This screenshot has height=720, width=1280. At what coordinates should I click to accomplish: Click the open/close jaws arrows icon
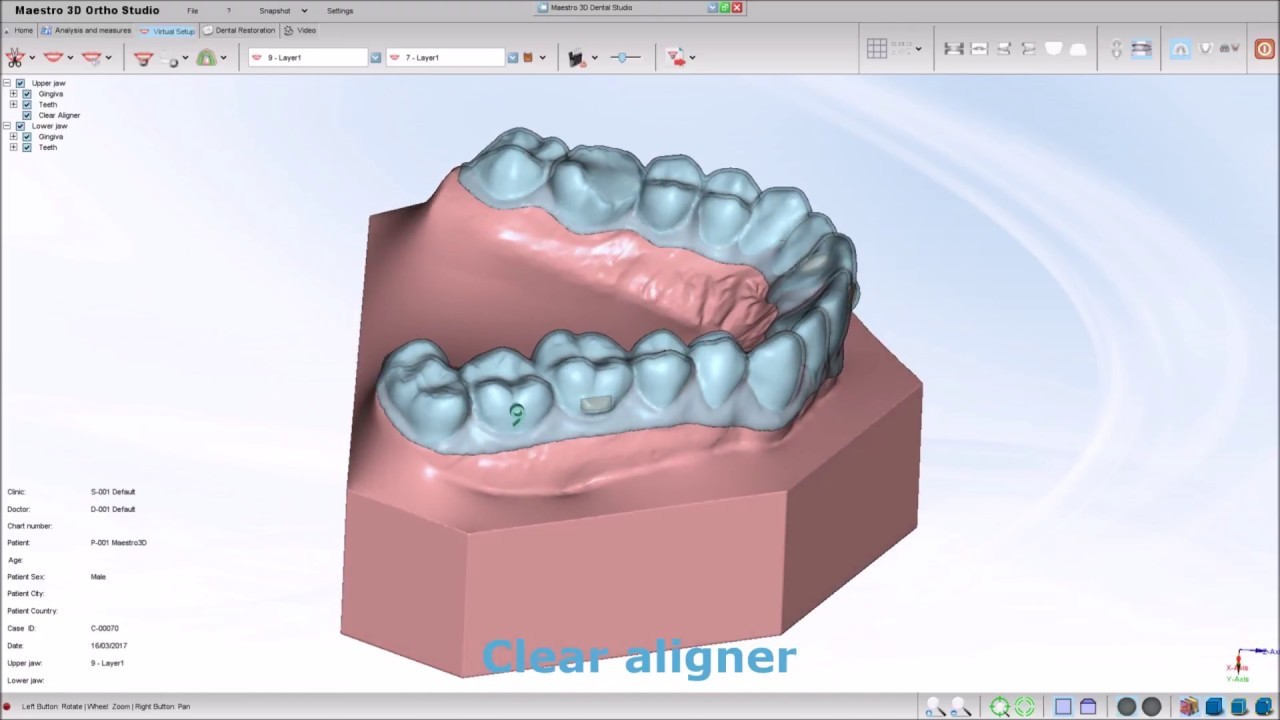1116,48
